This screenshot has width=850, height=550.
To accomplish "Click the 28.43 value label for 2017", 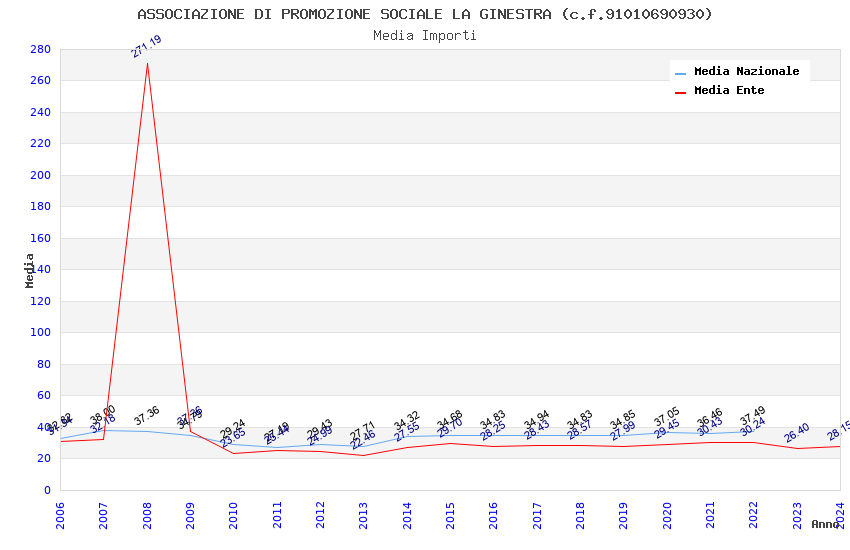I will (x=537, y=430).
